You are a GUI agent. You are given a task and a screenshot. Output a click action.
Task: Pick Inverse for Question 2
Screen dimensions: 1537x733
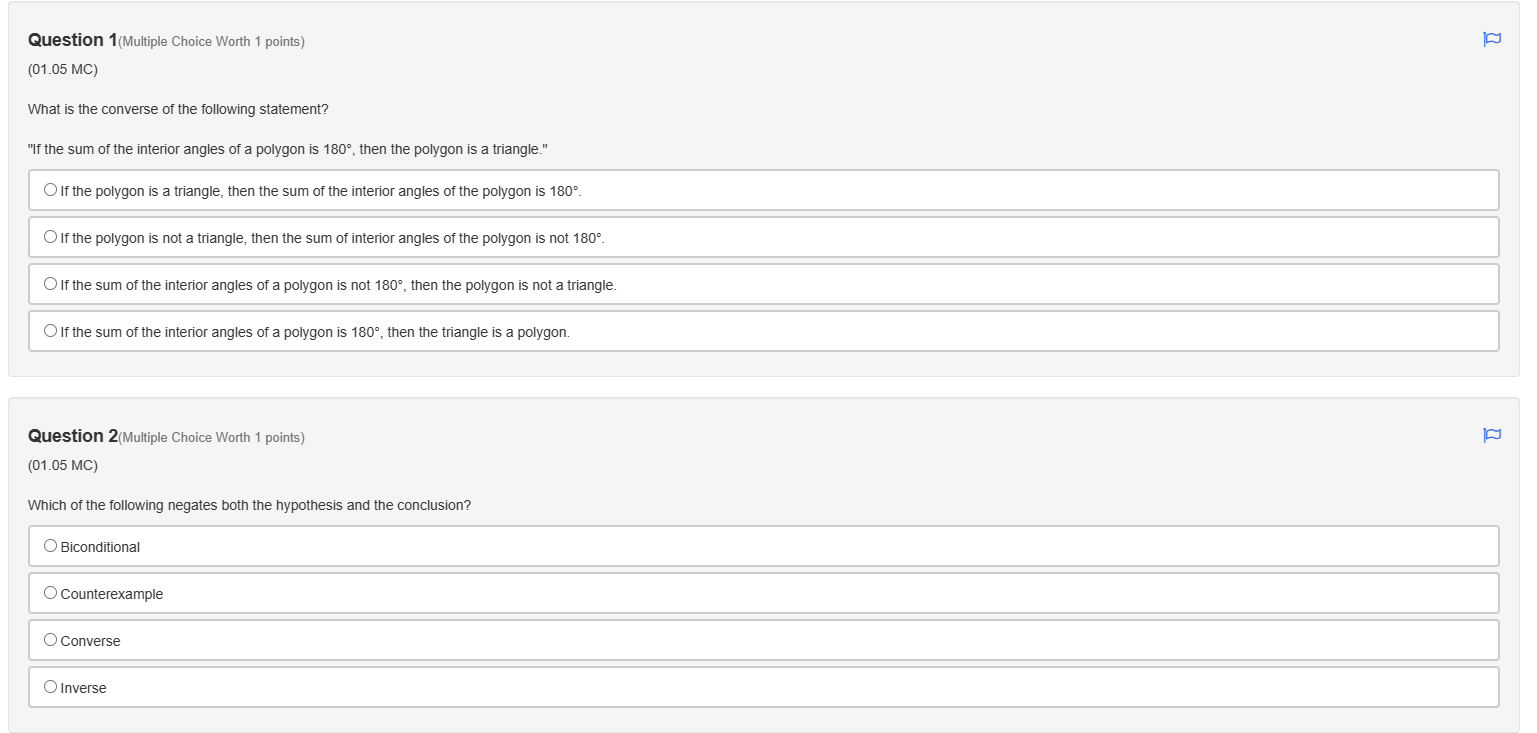[50, 686]
